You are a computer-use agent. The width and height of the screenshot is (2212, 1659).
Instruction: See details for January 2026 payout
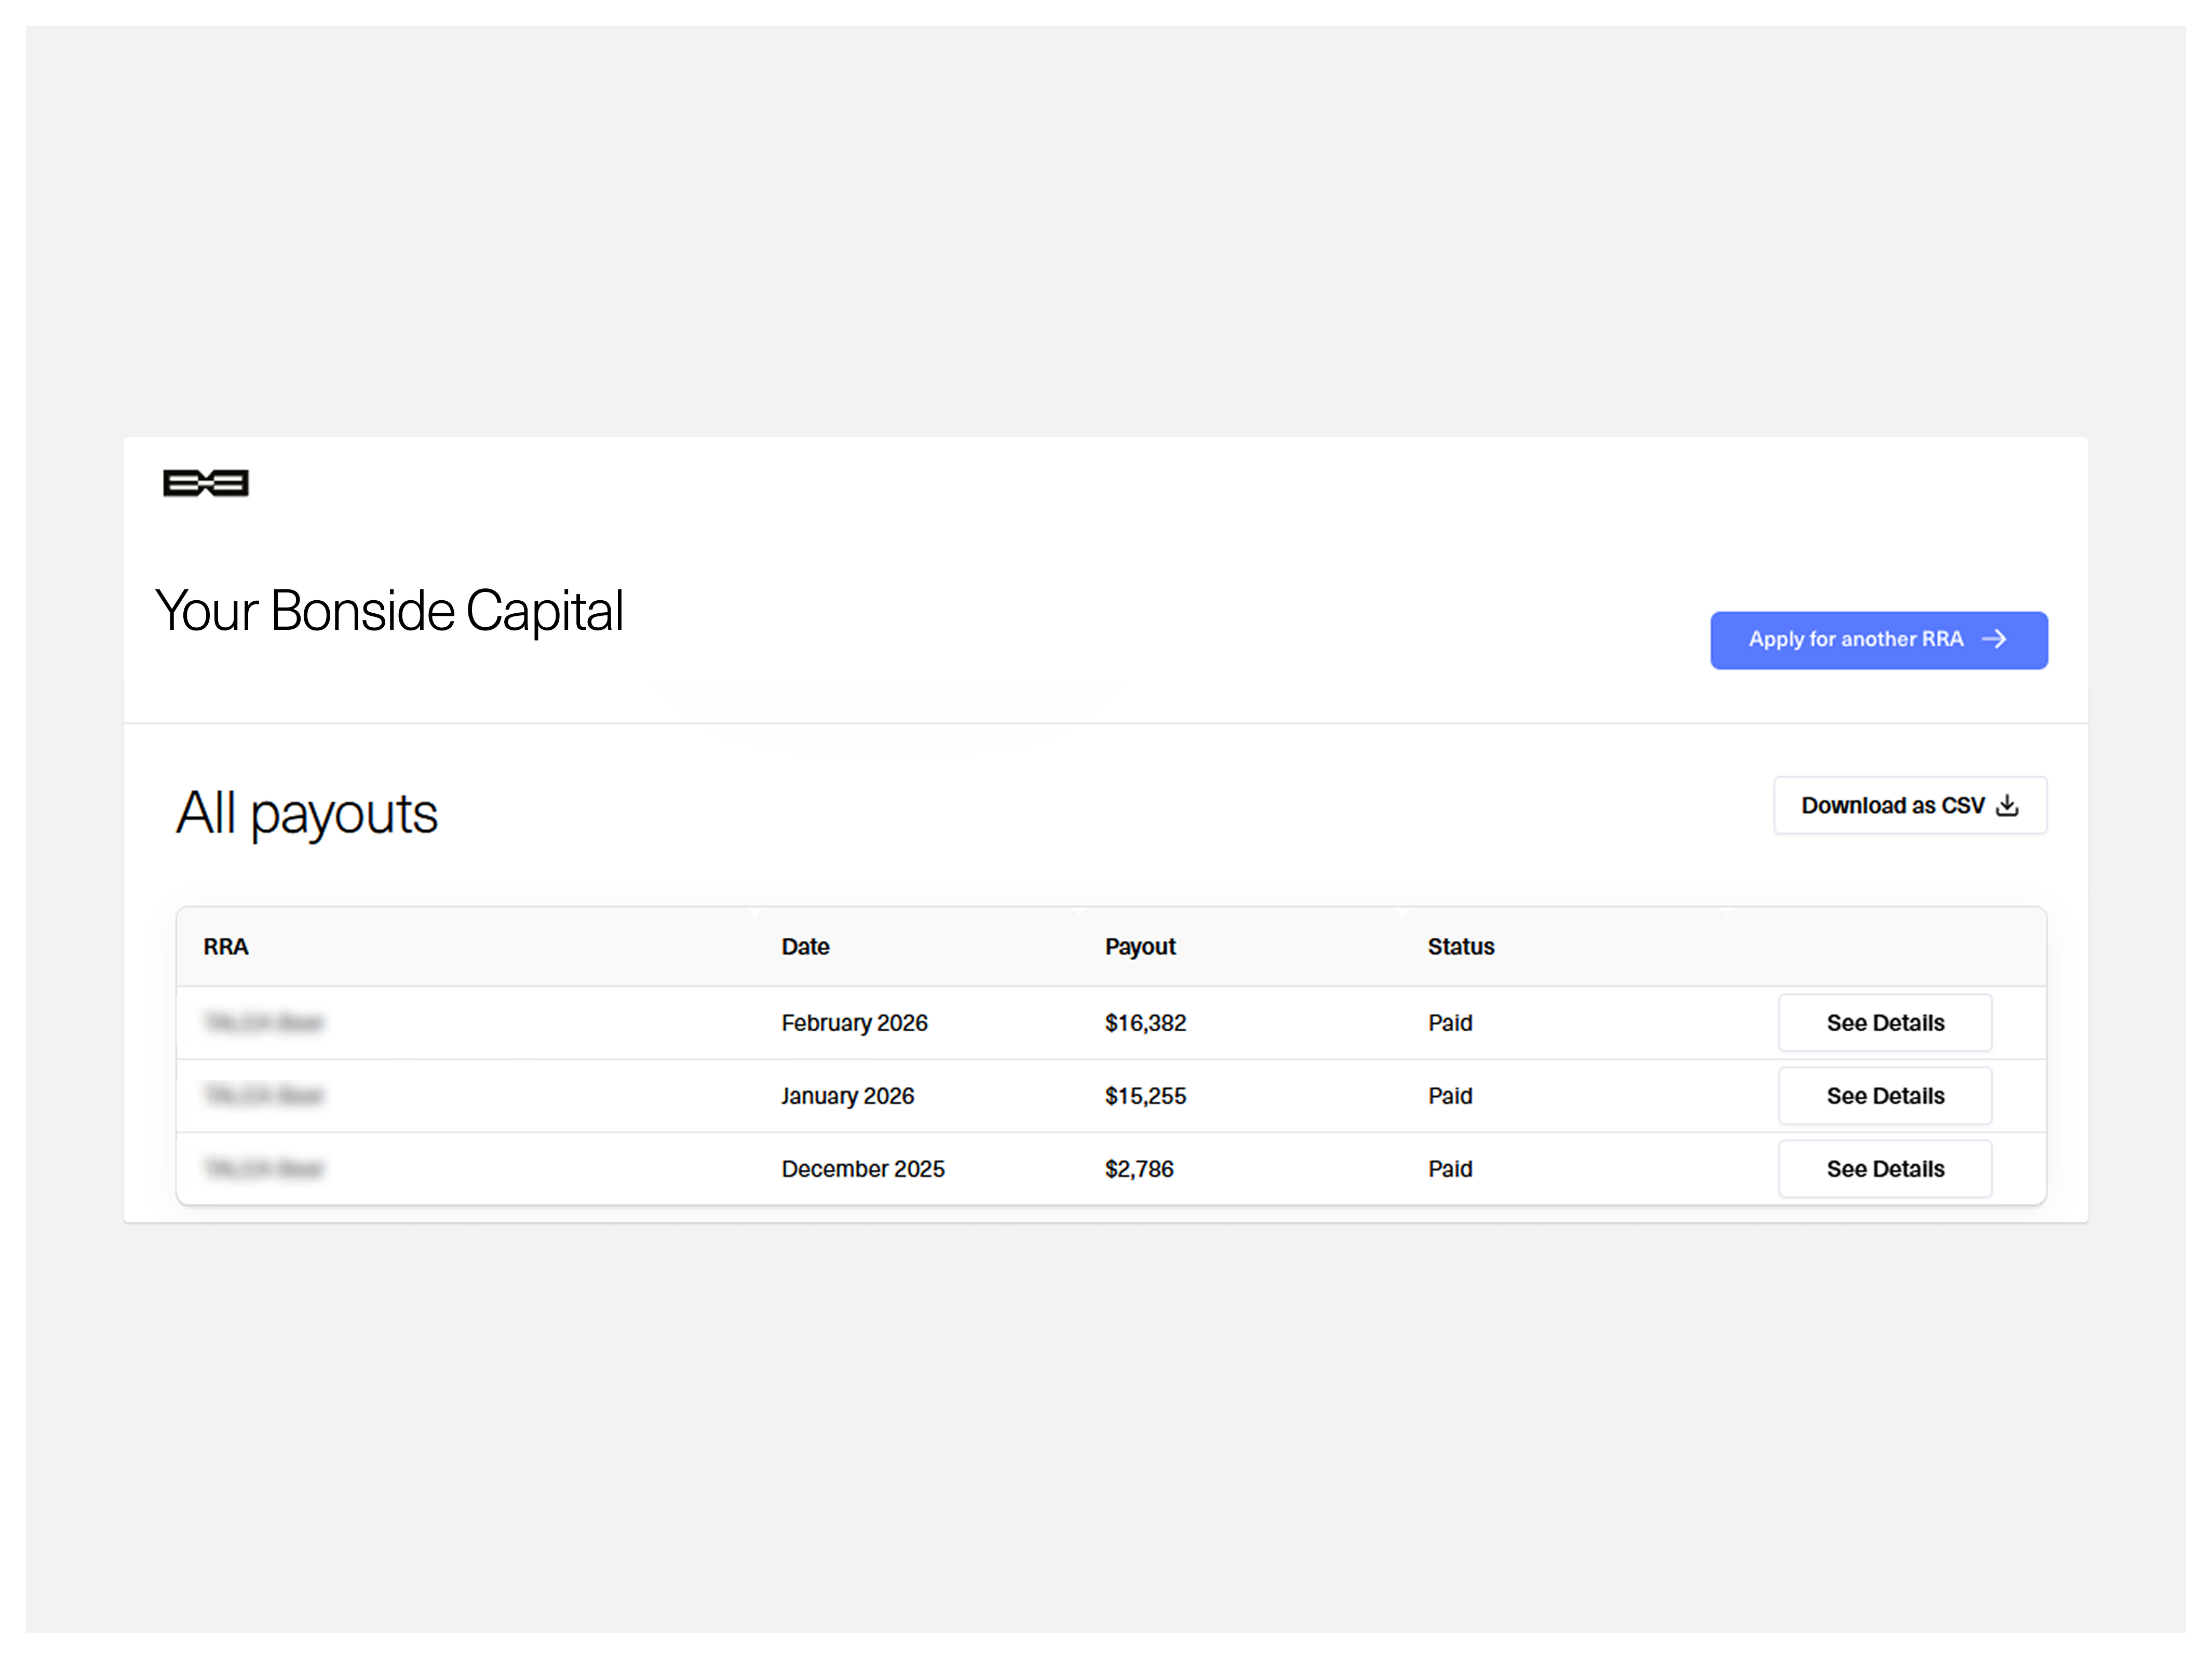point(1884,1096)
